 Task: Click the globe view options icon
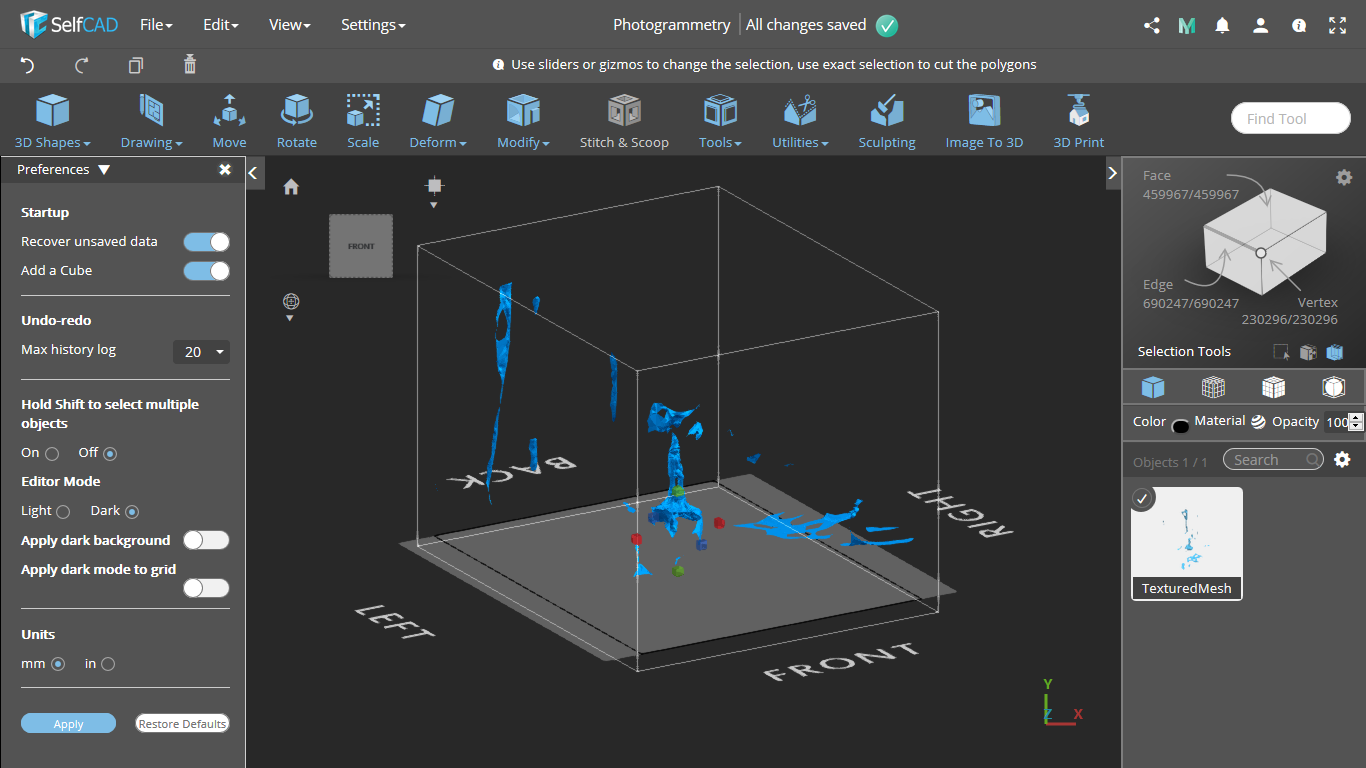click(x=291, y=301)
